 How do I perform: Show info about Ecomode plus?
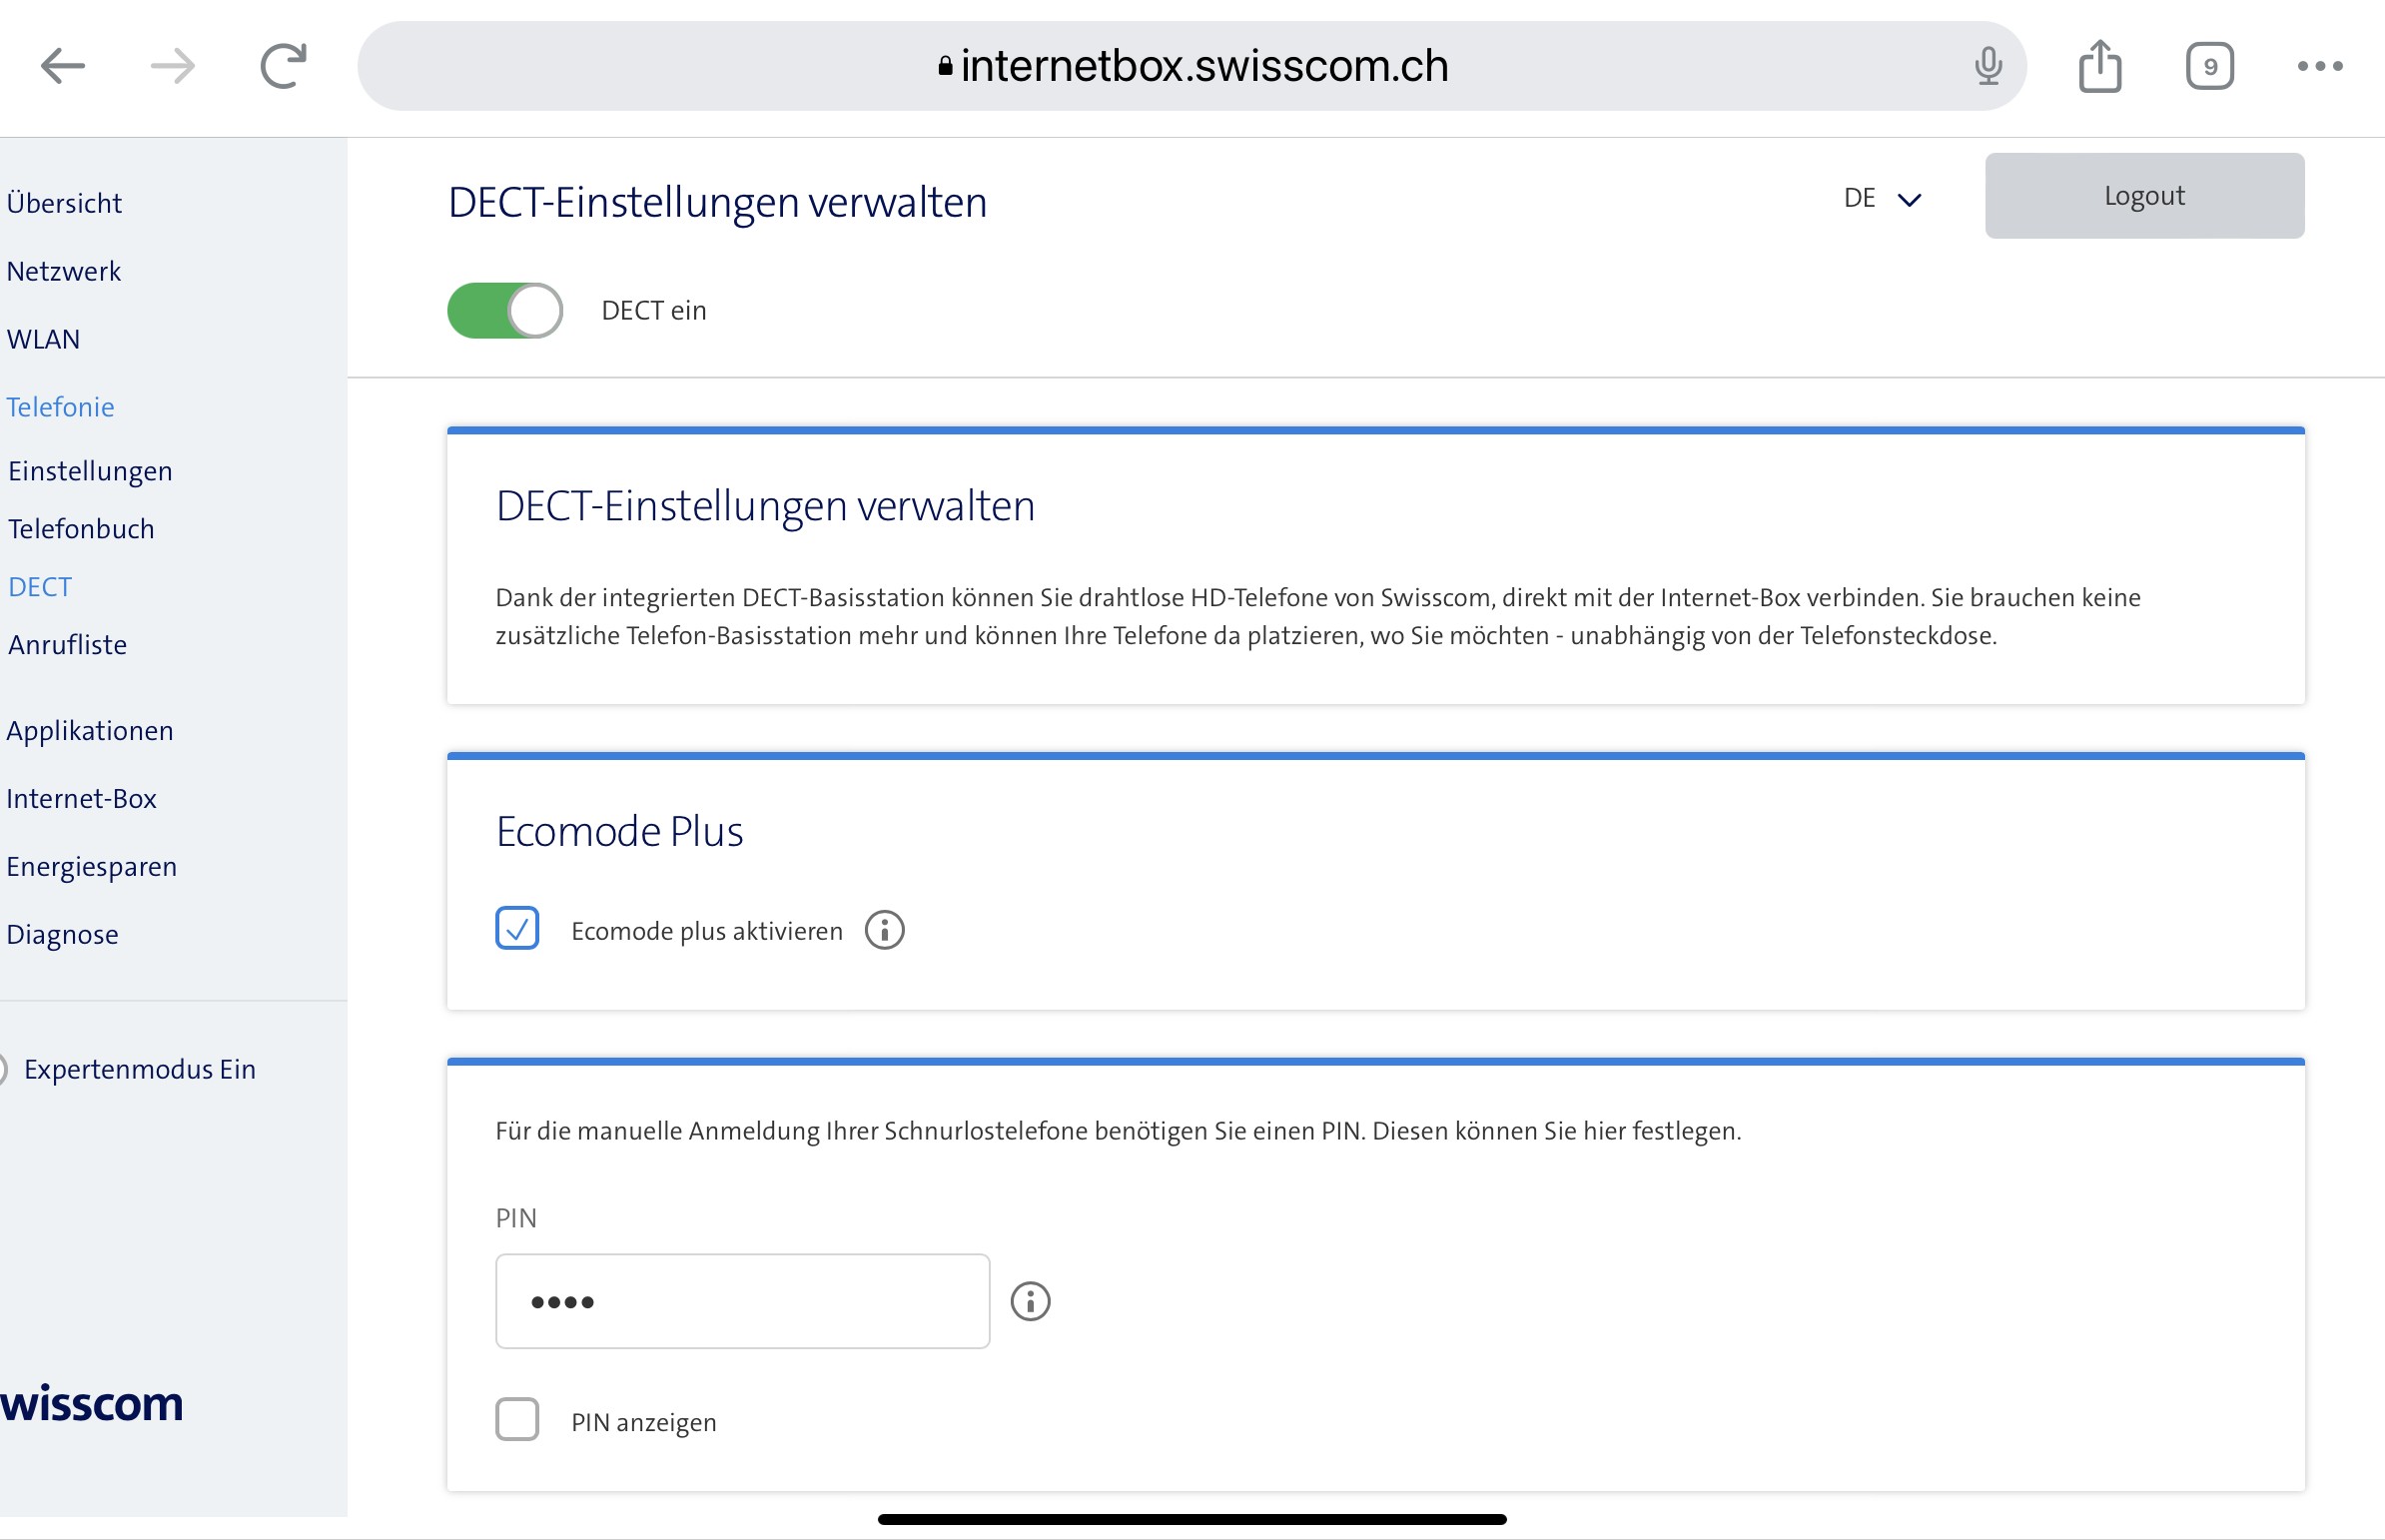coord(884,930)
